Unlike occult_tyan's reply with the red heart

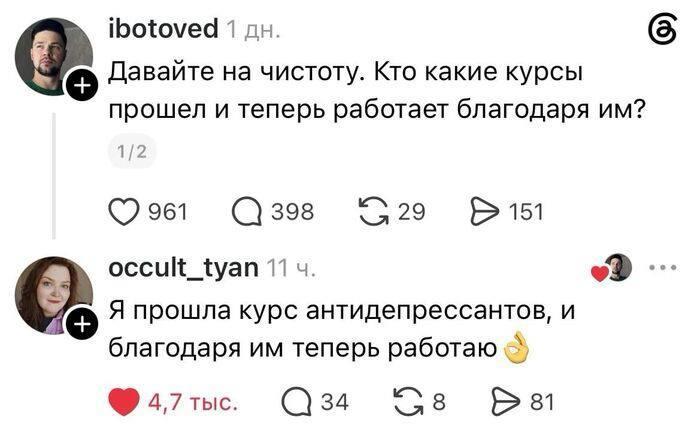[x=124, y=402]
